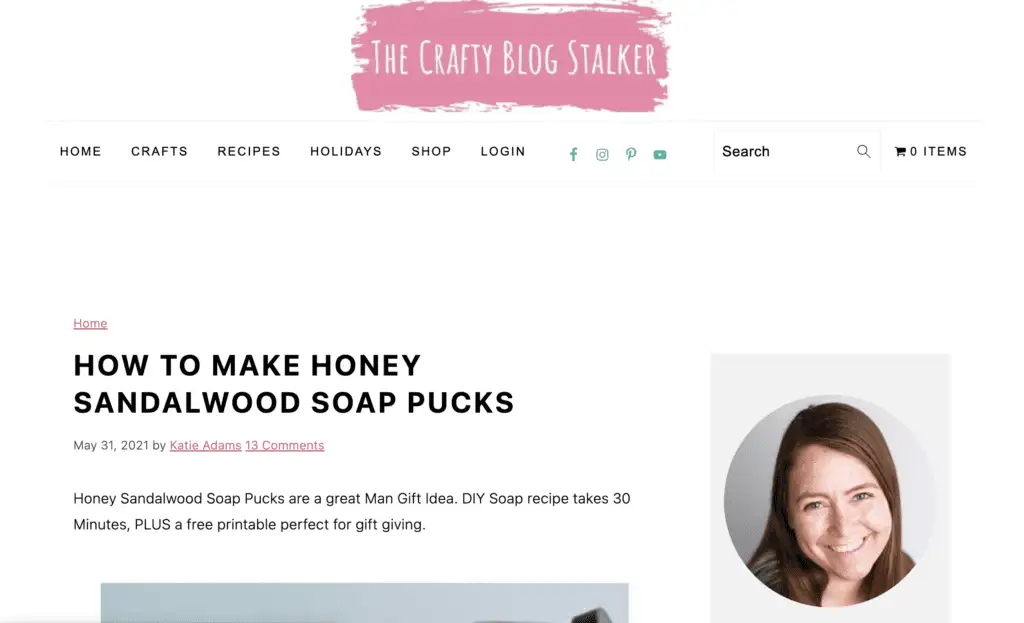Image resolution: width=1024 pixels, height=623 pixels.
Task: Jump to the 13 Comments link
Action: [285, 445]
